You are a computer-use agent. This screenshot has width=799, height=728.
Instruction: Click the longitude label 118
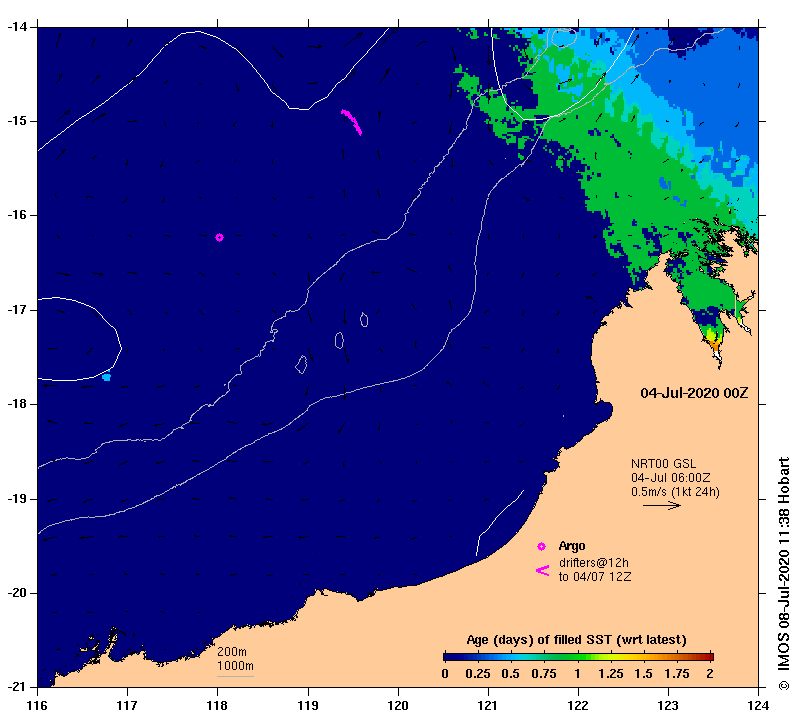[218, 706]
